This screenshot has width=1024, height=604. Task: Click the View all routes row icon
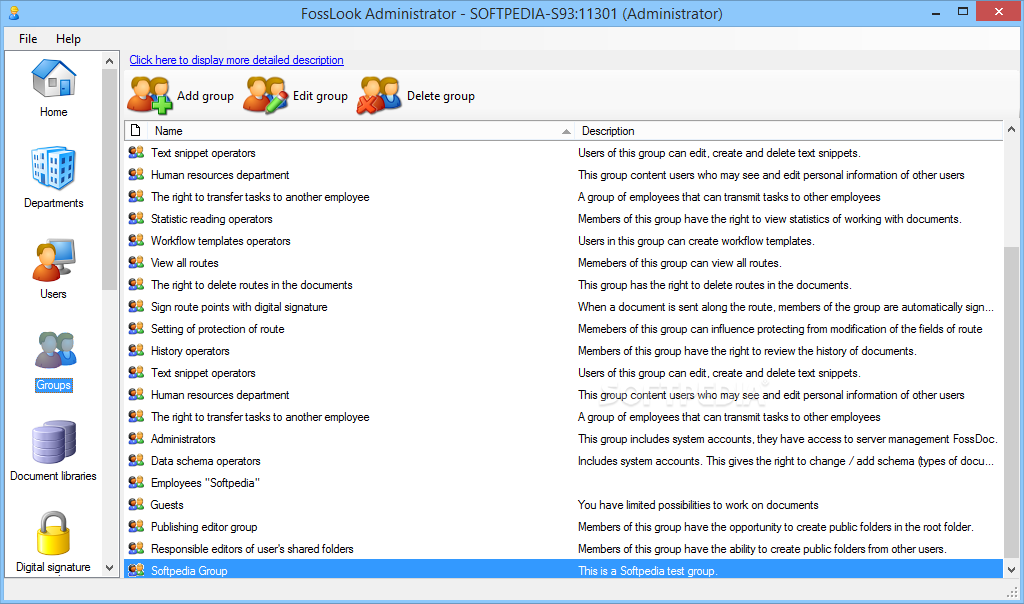point(136,262)
